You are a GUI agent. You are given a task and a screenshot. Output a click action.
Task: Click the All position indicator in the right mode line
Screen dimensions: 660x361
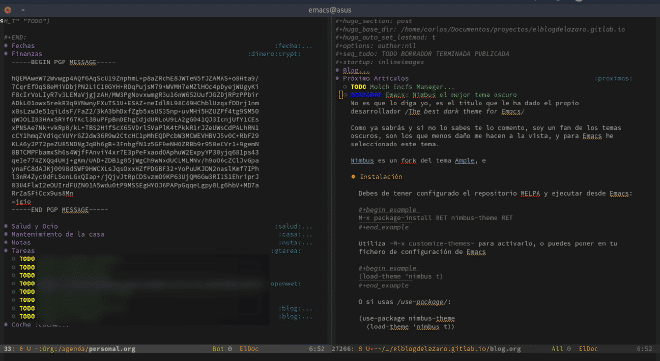coord(557,349)
